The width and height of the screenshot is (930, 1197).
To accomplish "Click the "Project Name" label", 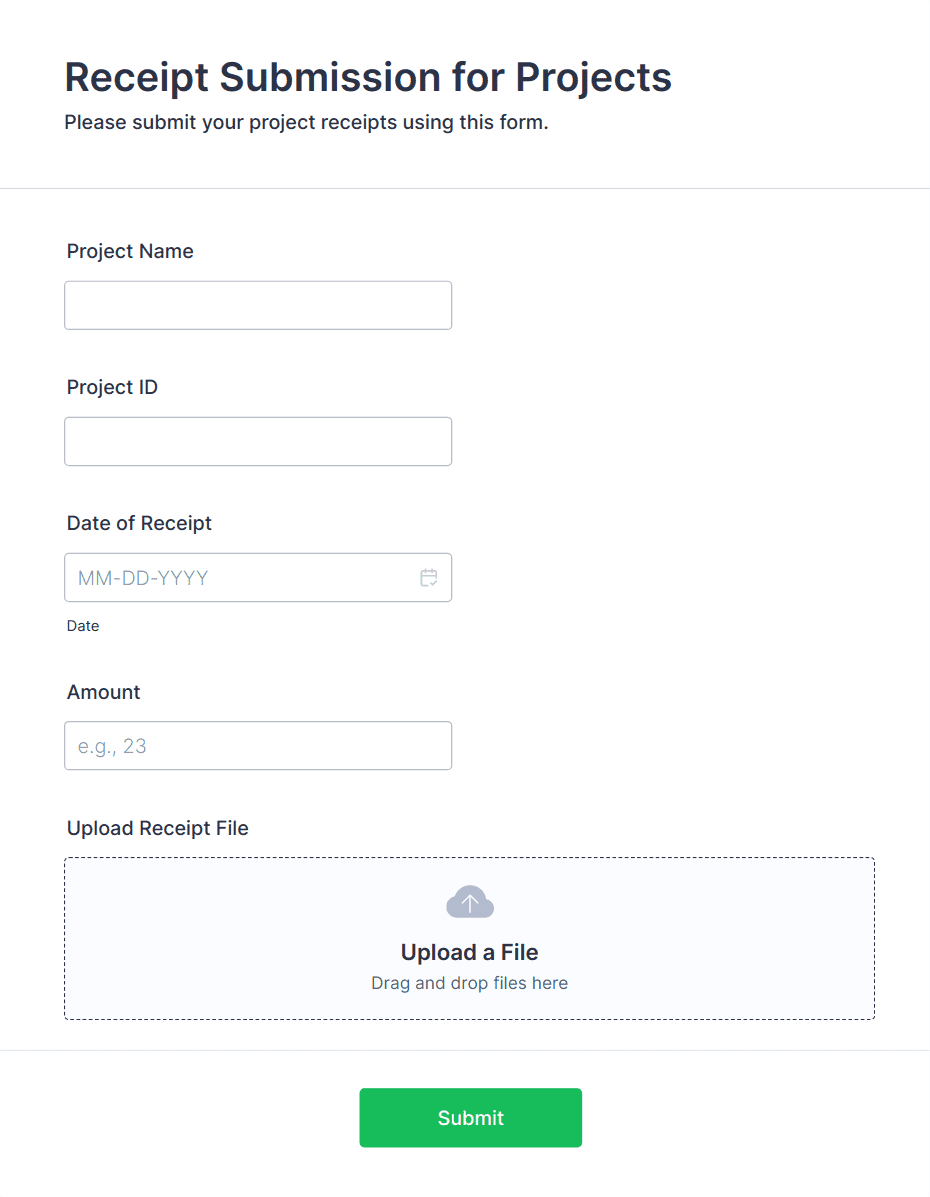I will (130, 251).
